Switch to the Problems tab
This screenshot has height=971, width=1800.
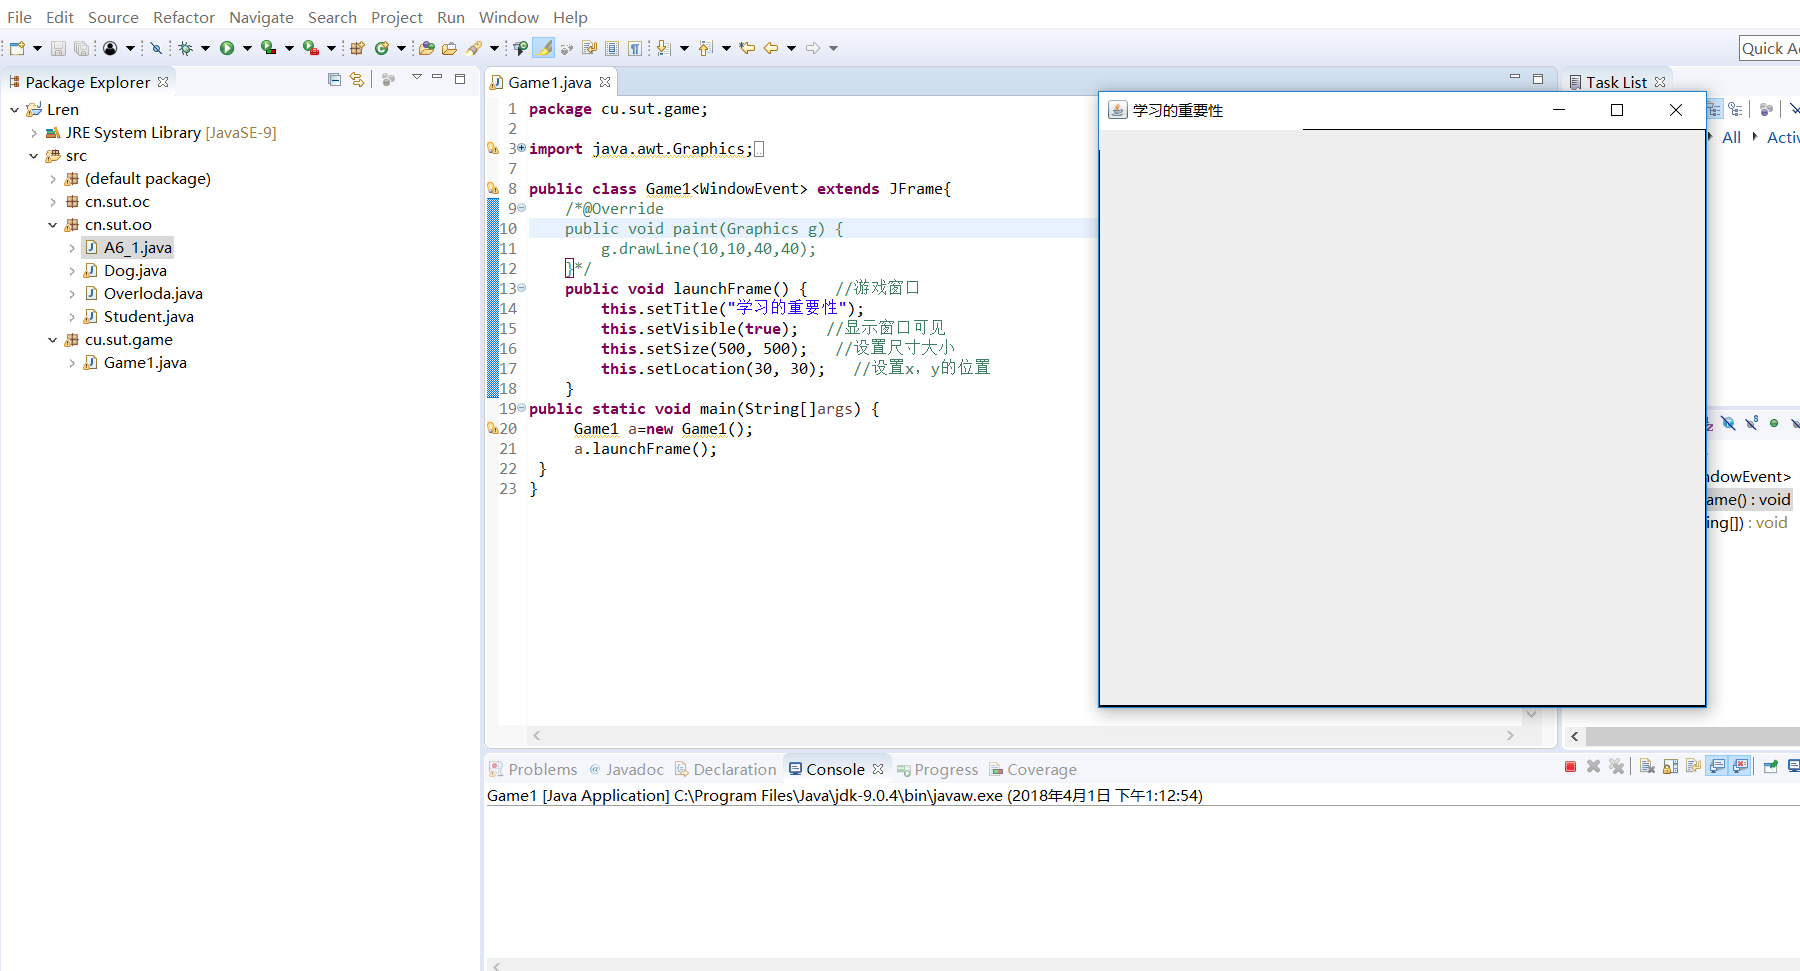[x=542, y=769]
